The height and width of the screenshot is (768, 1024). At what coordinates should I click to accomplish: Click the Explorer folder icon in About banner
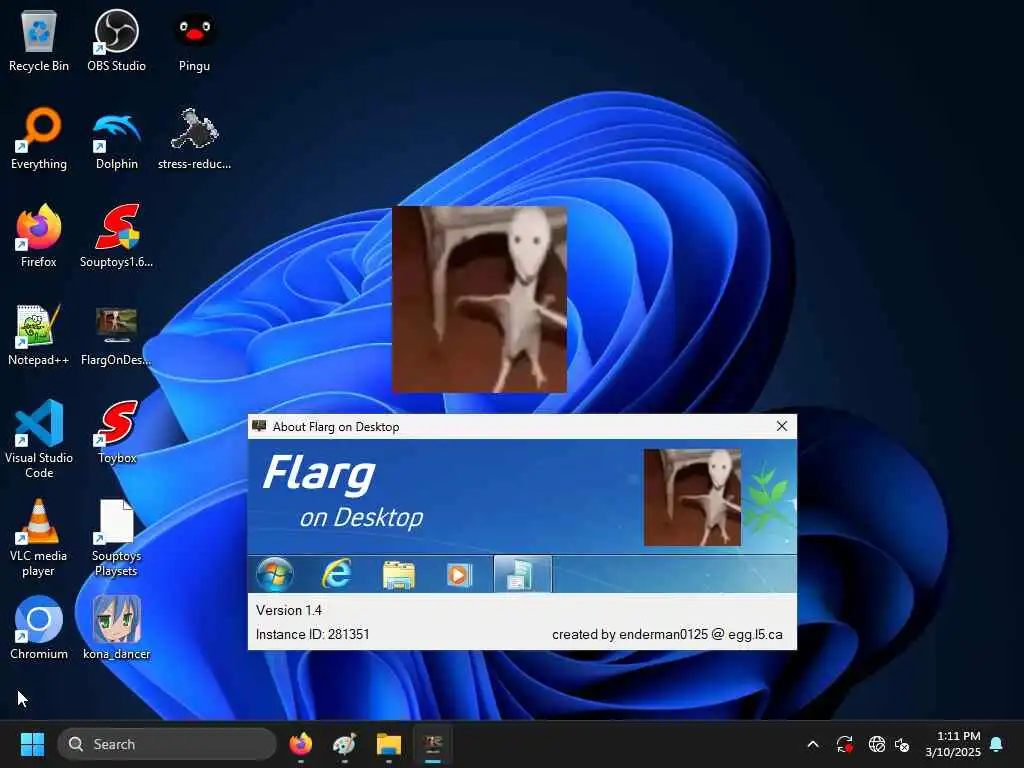tap(398, 575)
